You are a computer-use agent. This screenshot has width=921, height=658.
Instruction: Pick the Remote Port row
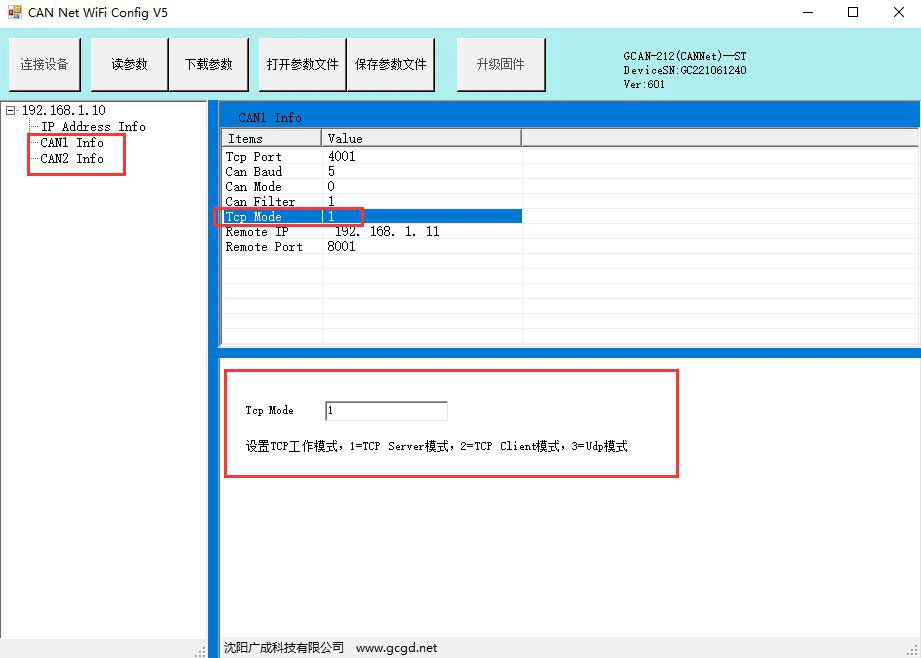click(x=264, y=247)
